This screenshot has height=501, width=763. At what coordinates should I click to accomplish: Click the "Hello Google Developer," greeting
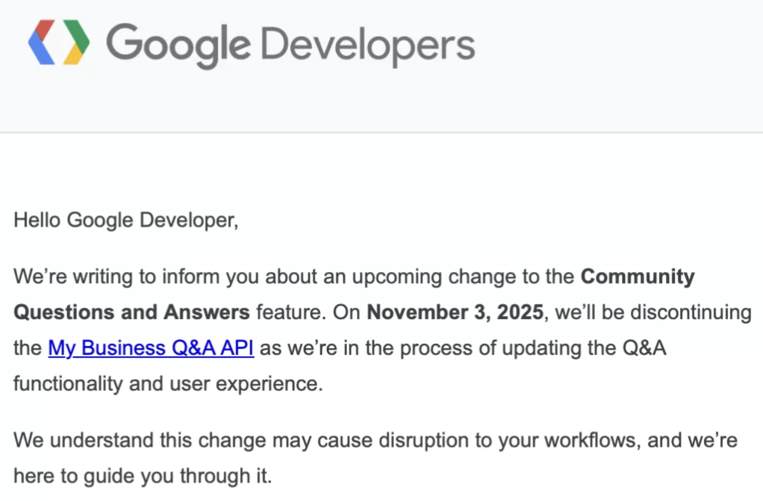click(x=126, y=220)
